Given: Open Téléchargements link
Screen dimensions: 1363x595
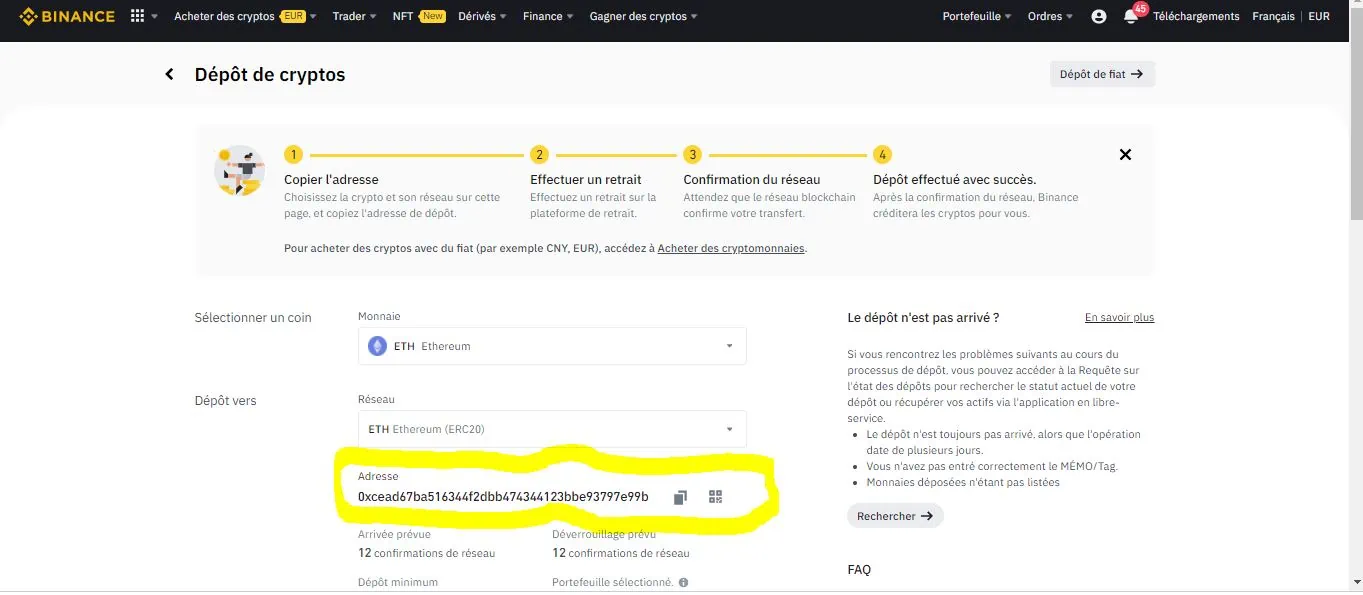Looking at the screenshot, I should 1196,16.
